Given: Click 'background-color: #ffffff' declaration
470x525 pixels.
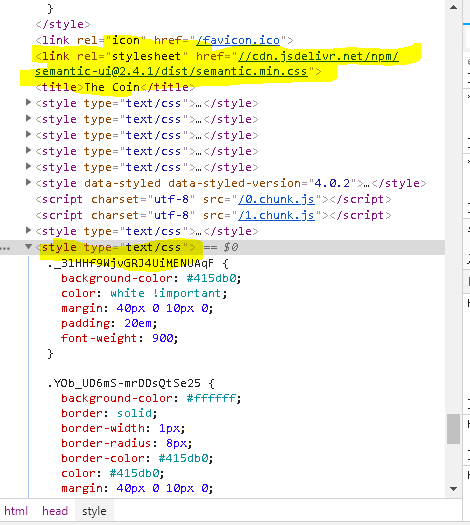Looking at the screenshot, I should tap(151, 398).
